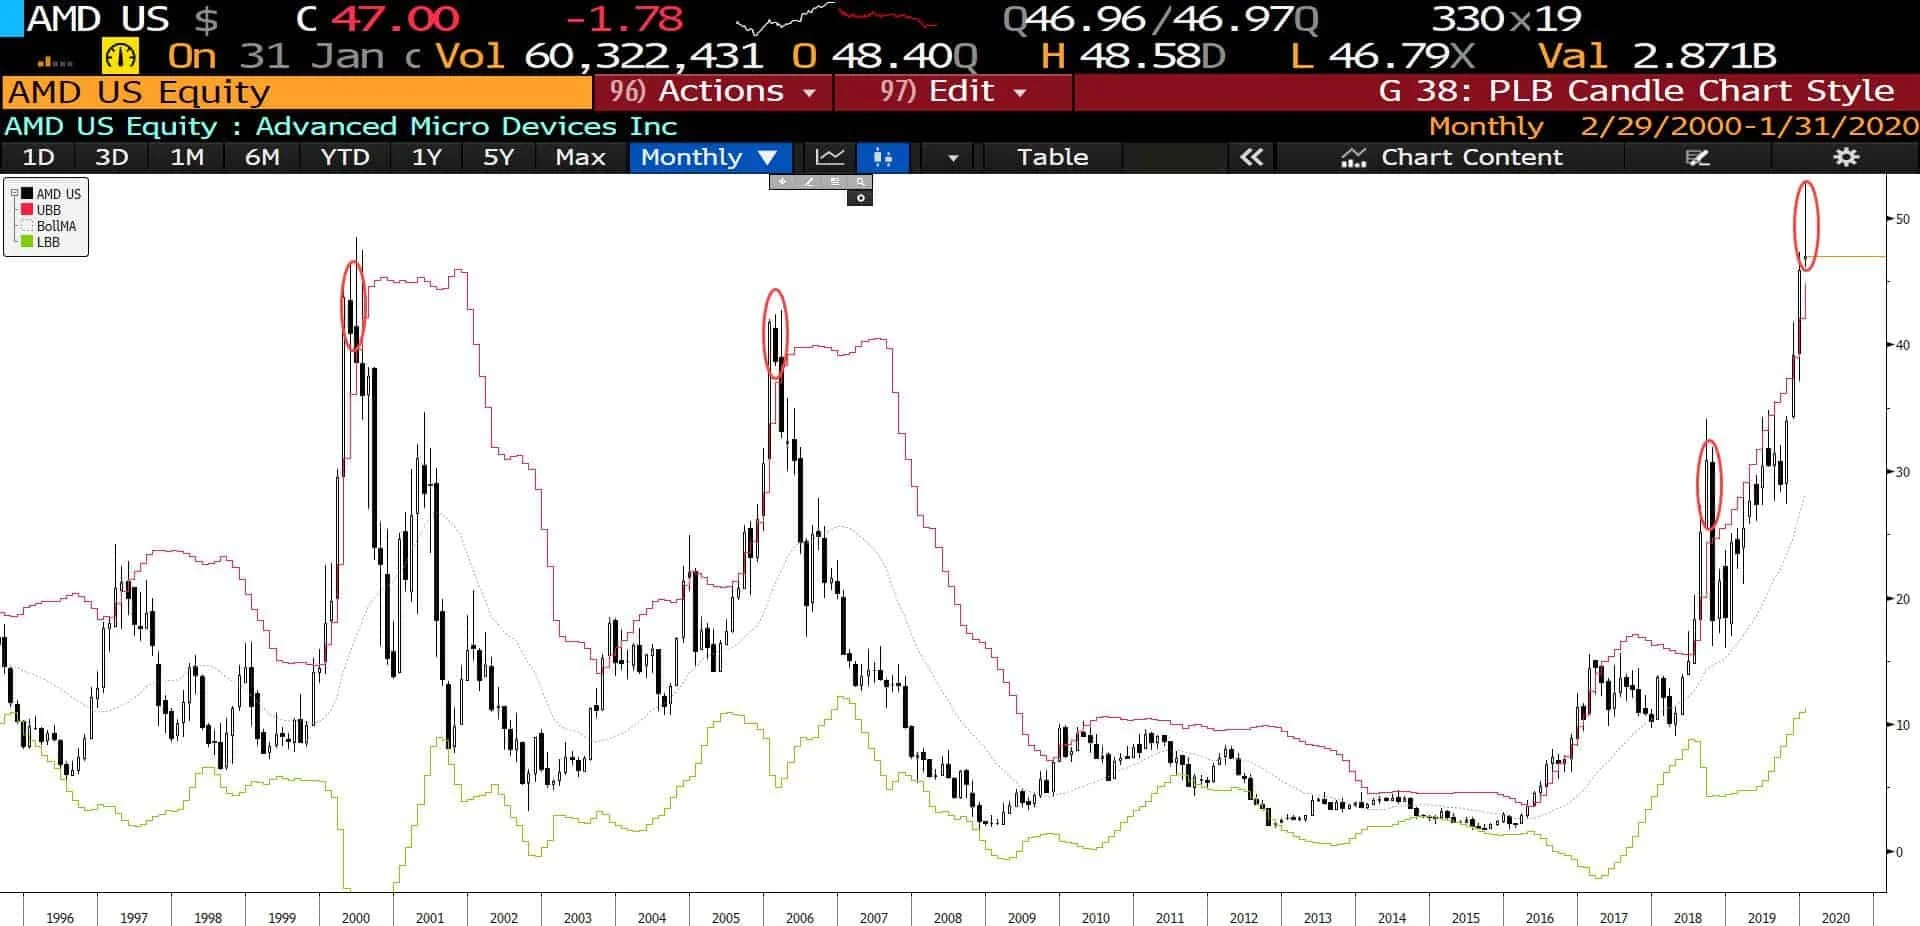
Task: Click the high price H 48.58
Action: pyautogui.click(x=1132, y=56)
